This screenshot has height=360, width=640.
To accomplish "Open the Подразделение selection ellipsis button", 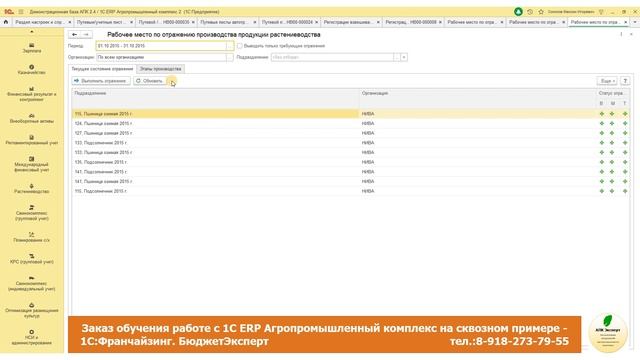I will [x=397, y=58].
